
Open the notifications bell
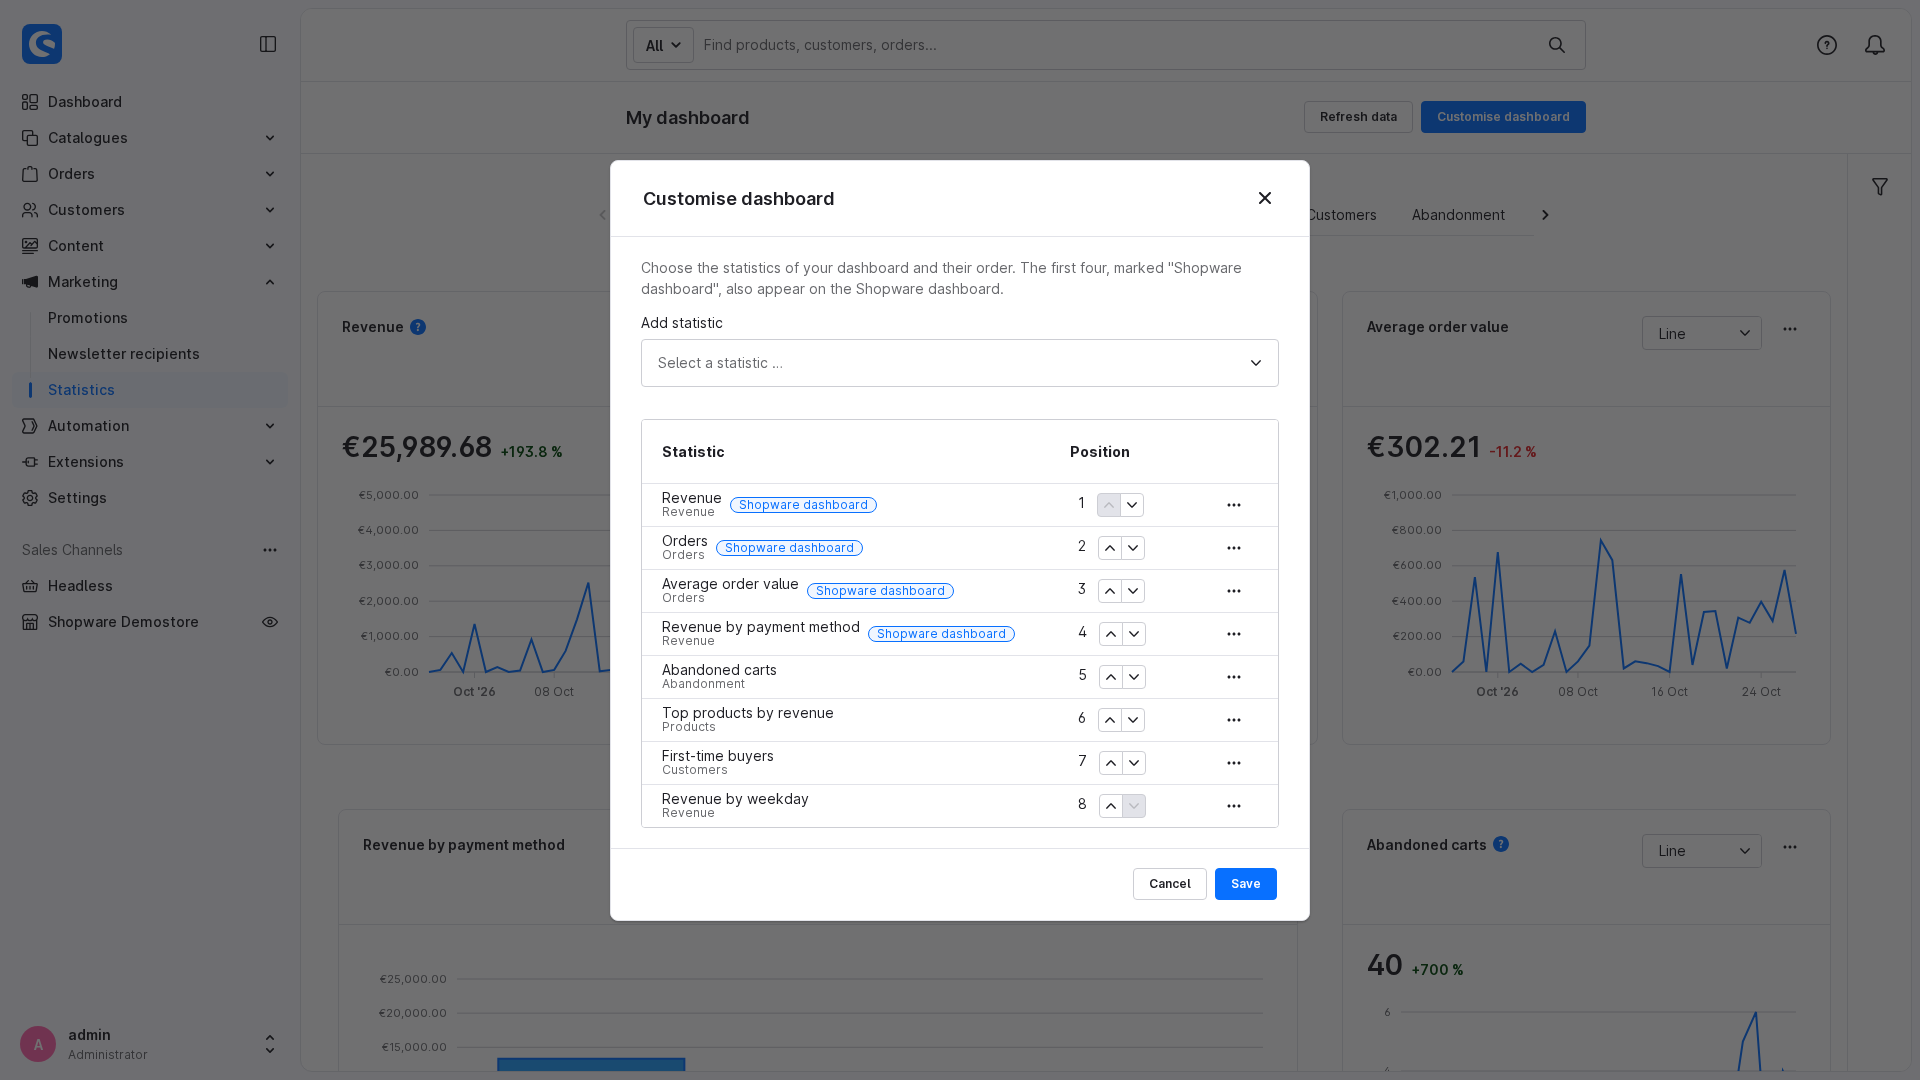(1875, 45)
